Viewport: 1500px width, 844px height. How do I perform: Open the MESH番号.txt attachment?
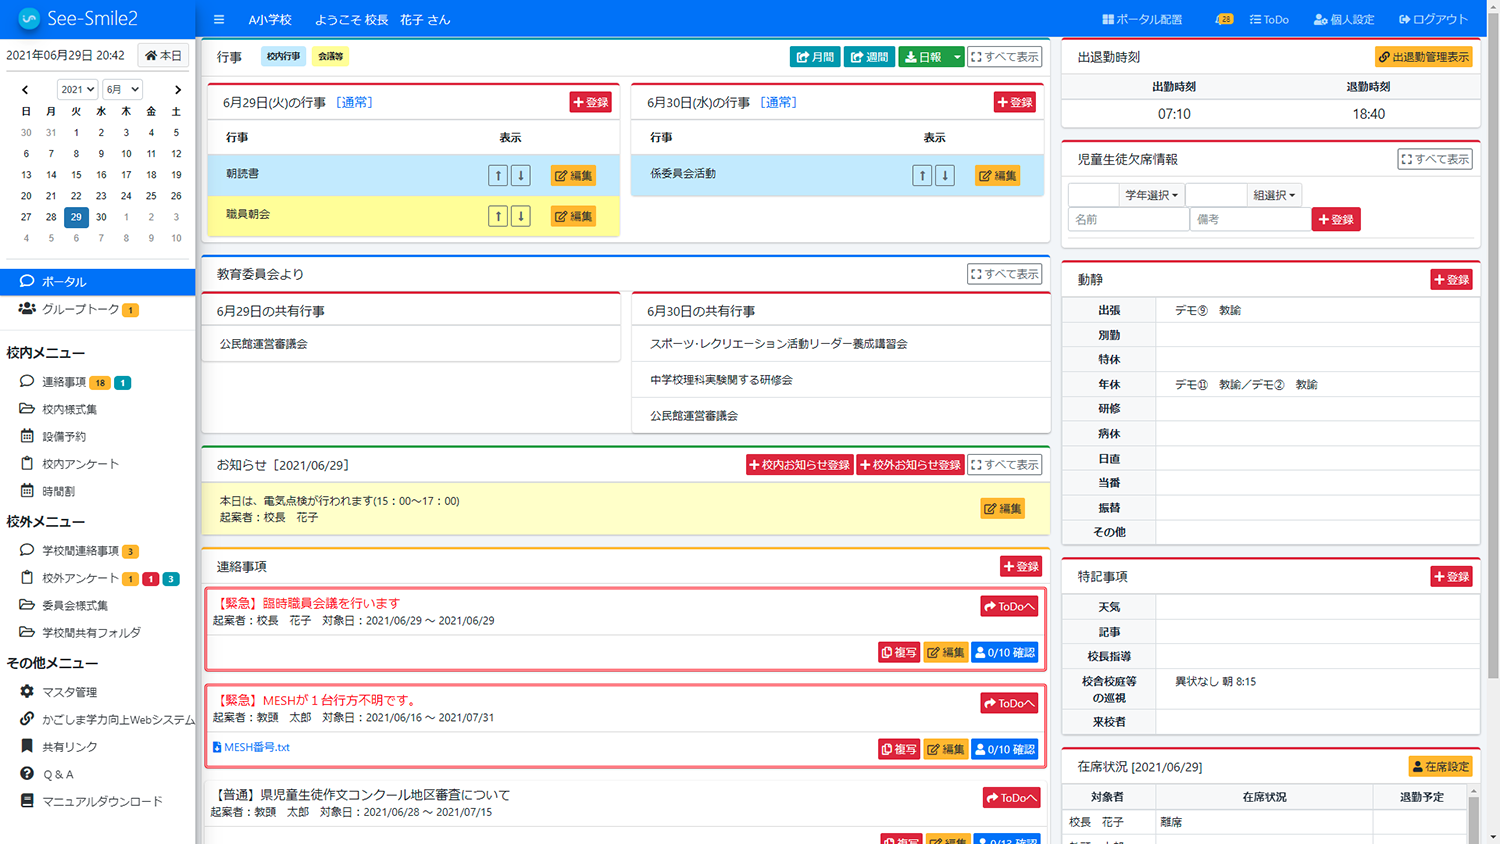pyautogui.click(x=251, y=747)
